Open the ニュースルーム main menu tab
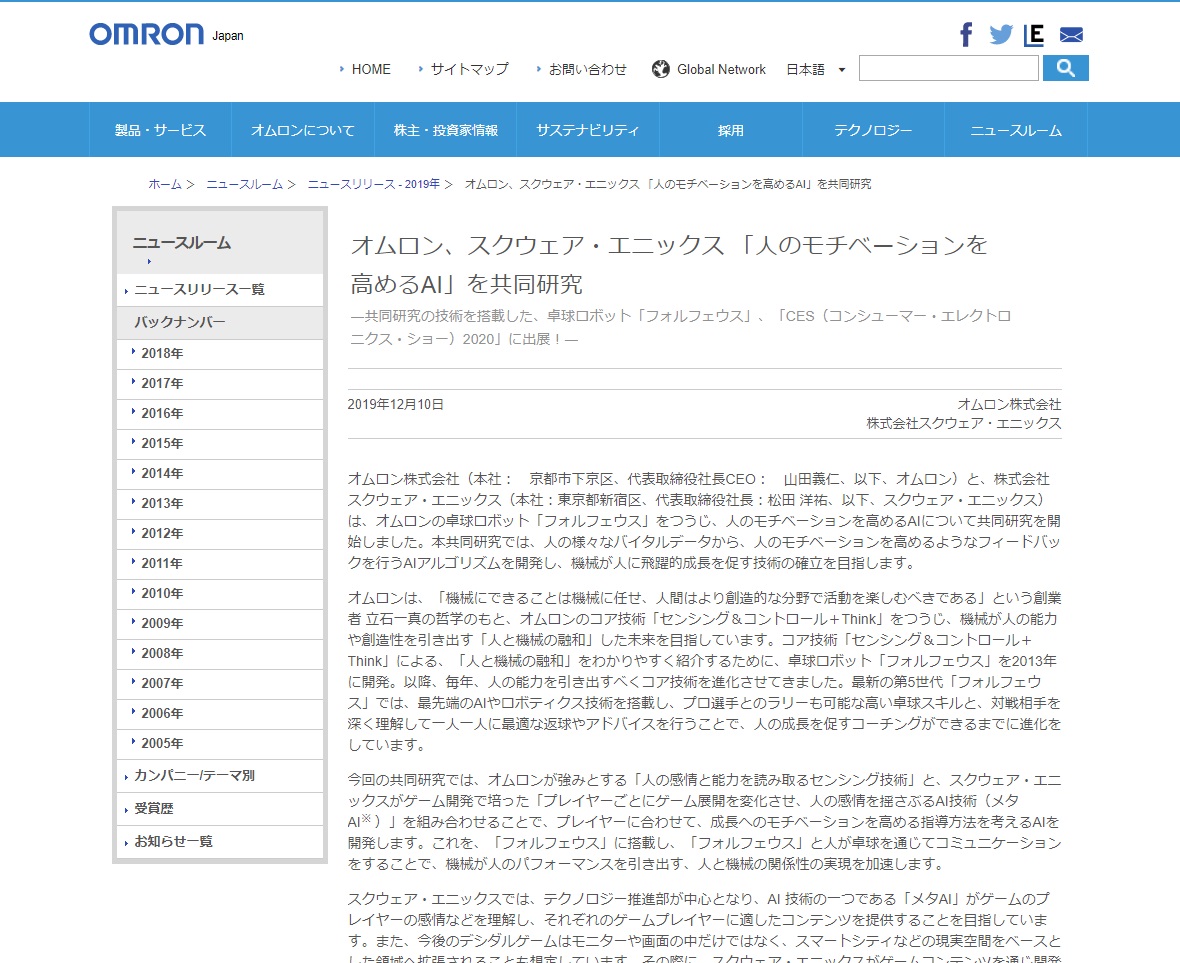The width and height of the screenshot is (1180, 963). (x=1016, y=130)
